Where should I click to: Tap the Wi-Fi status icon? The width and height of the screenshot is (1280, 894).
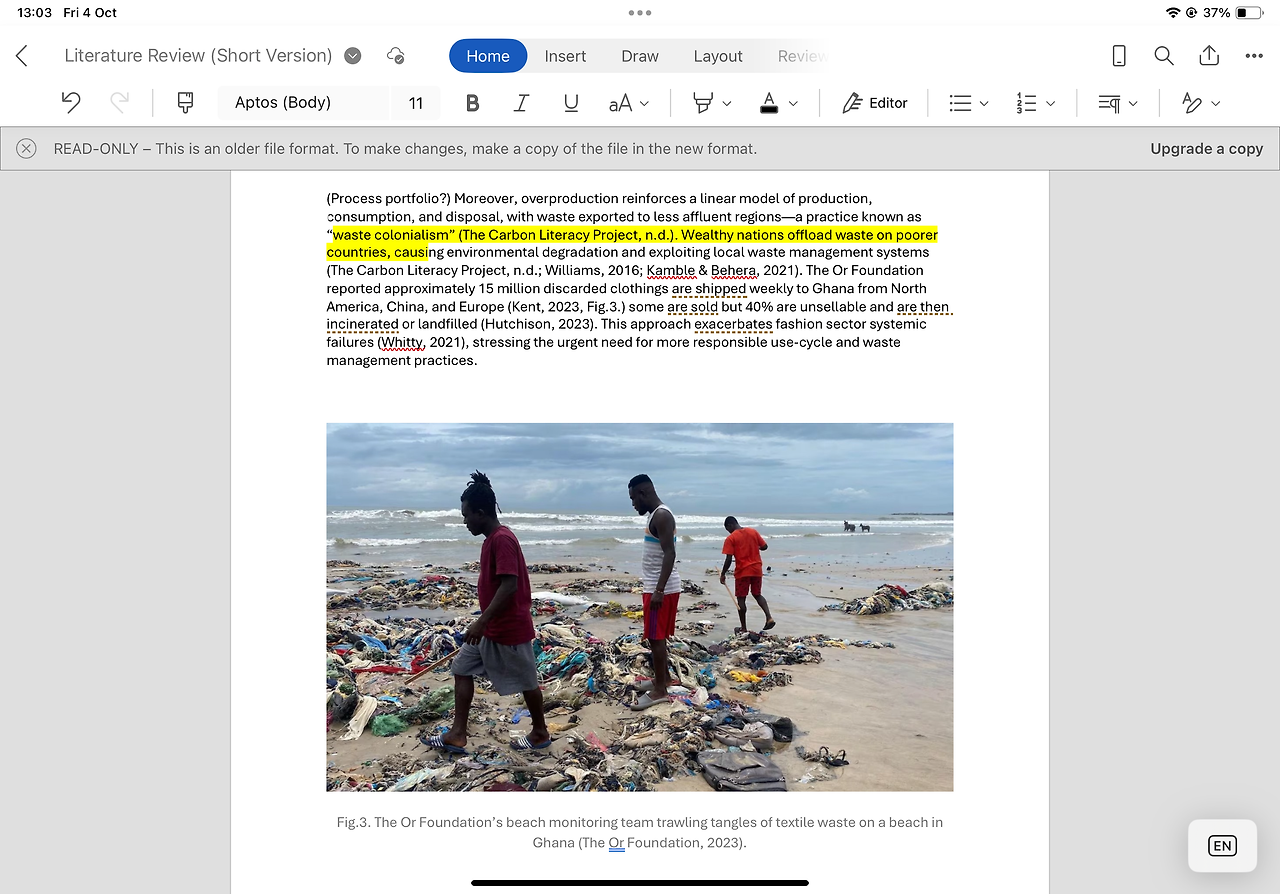(1173, 13)
